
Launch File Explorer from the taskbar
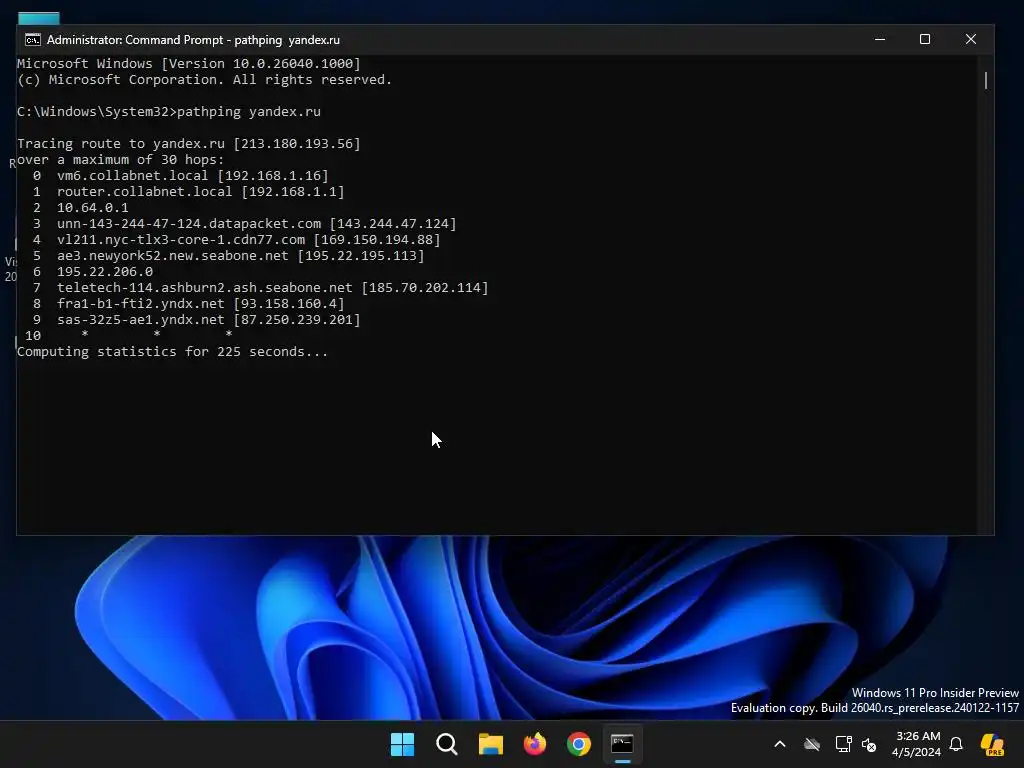(490, 744)
